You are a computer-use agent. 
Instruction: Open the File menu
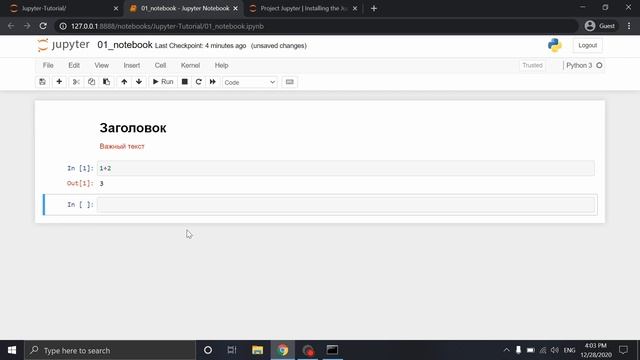[48, 65]
